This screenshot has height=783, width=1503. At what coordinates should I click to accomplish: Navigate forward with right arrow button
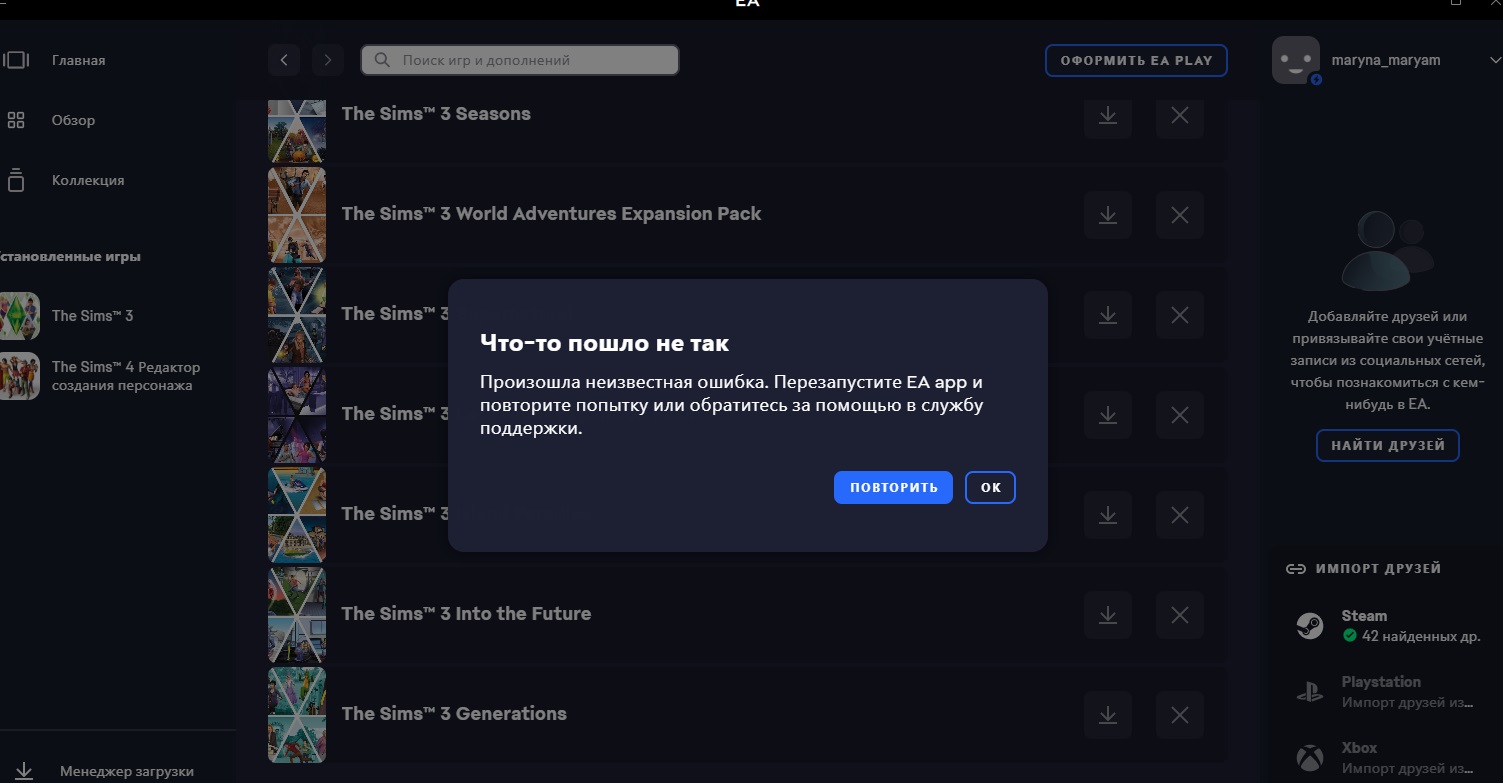tap(328, 60)
